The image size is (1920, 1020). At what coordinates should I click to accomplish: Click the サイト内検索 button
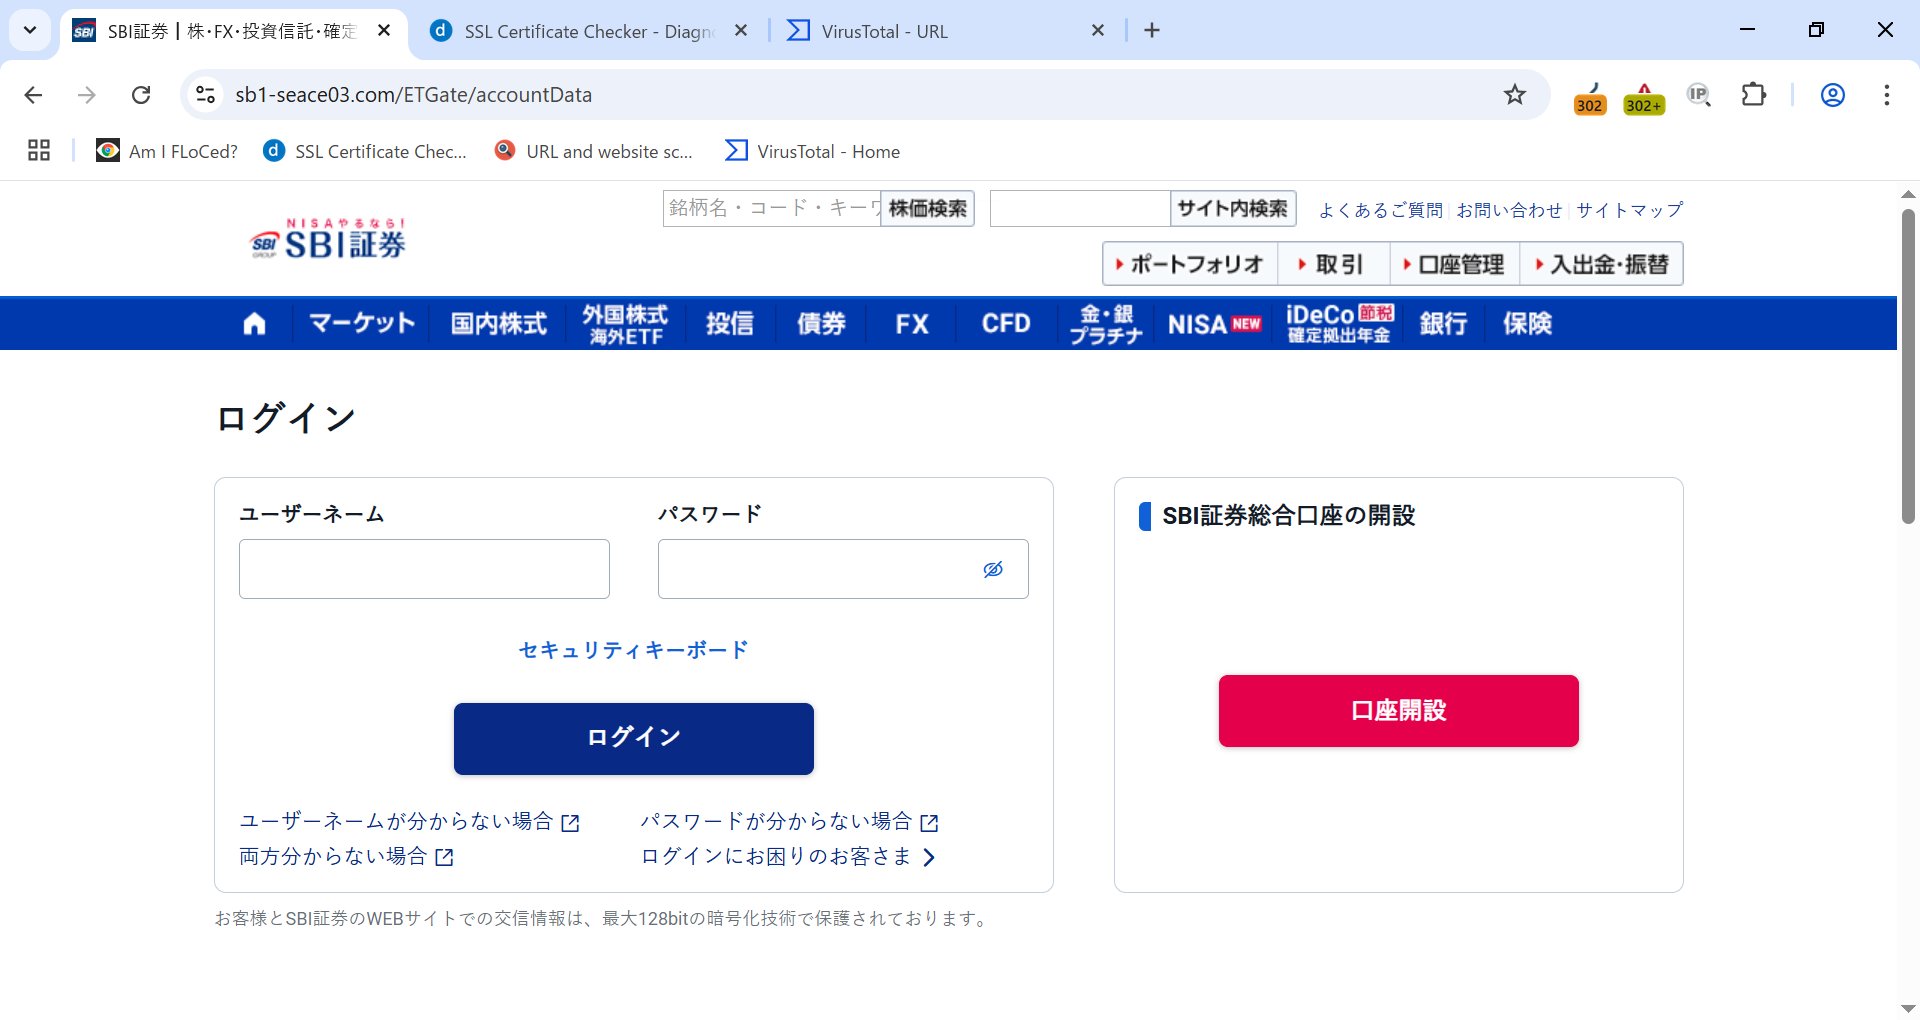pyautogui.click(x=1233, y=208)
